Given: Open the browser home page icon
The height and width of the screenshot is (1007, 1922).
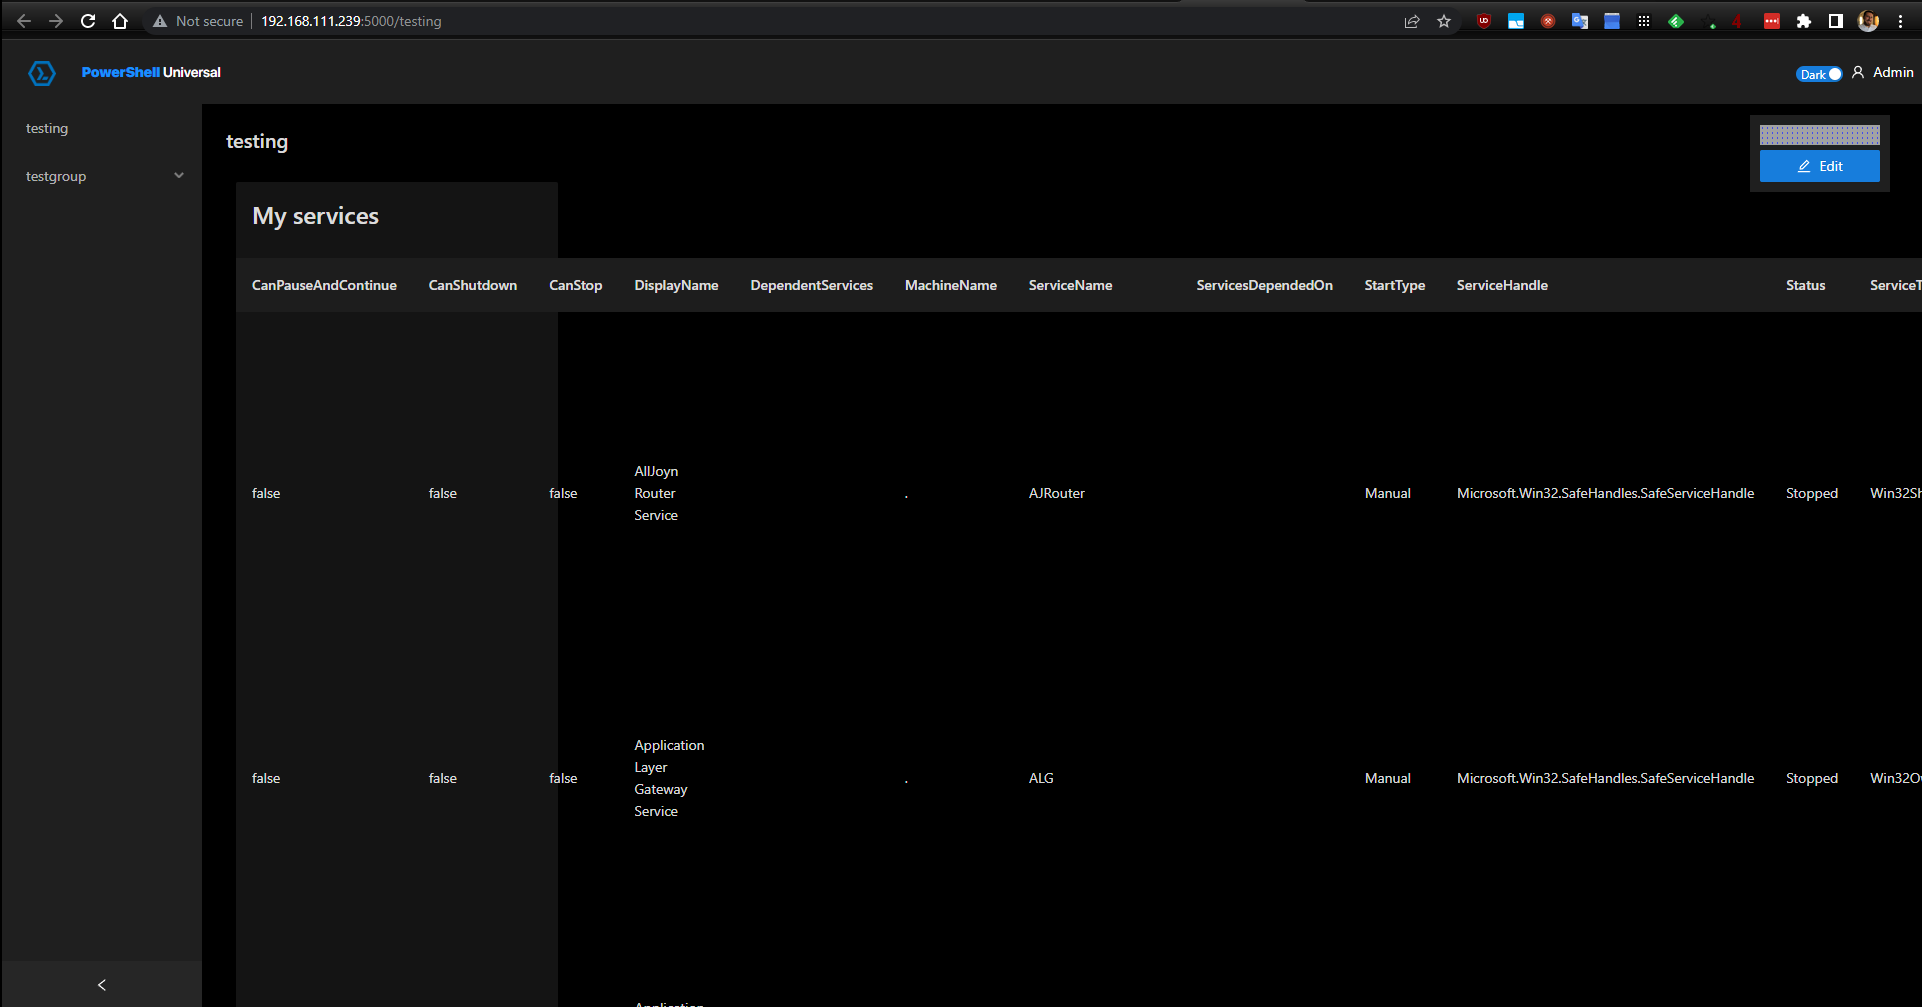Looking at the screenshot, I should coord(120,21).
